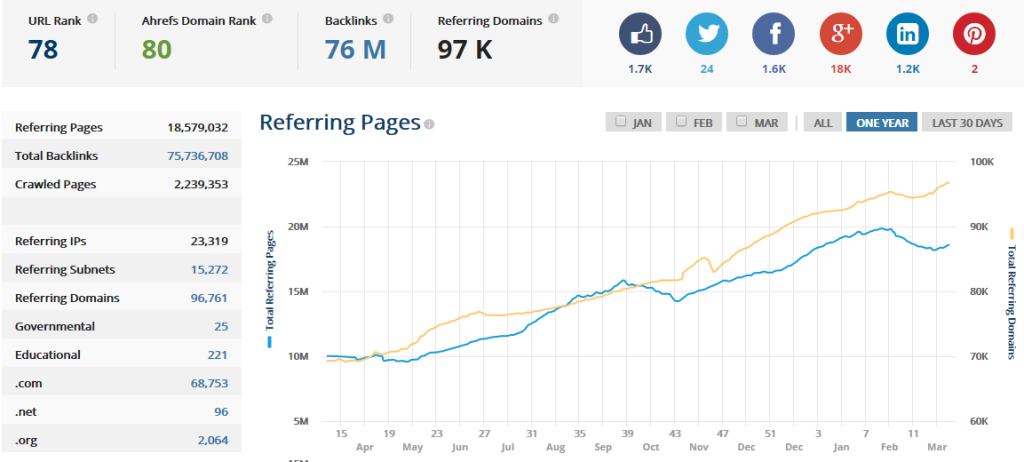The height and width of the screenshot is (462, 1024).
Task: Click the Twitter share icon
Action: pos(707,35)
